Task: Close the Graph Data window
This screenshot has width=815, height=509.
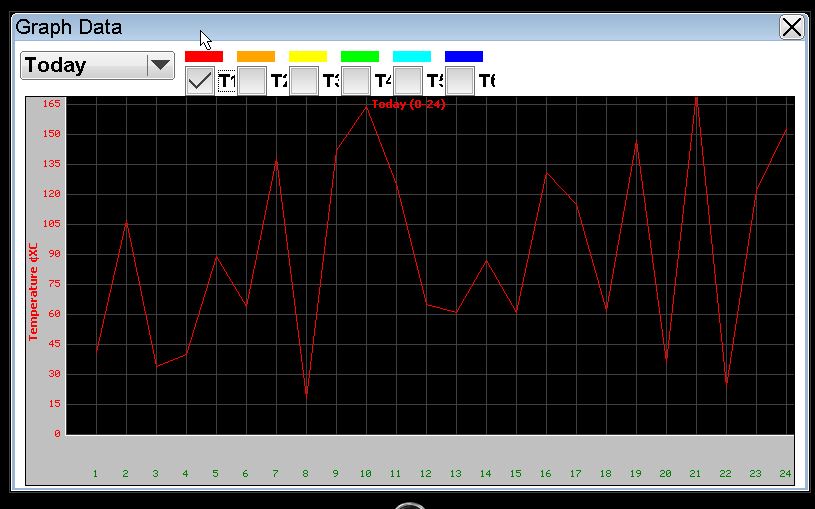Action: tap(792, 27)
